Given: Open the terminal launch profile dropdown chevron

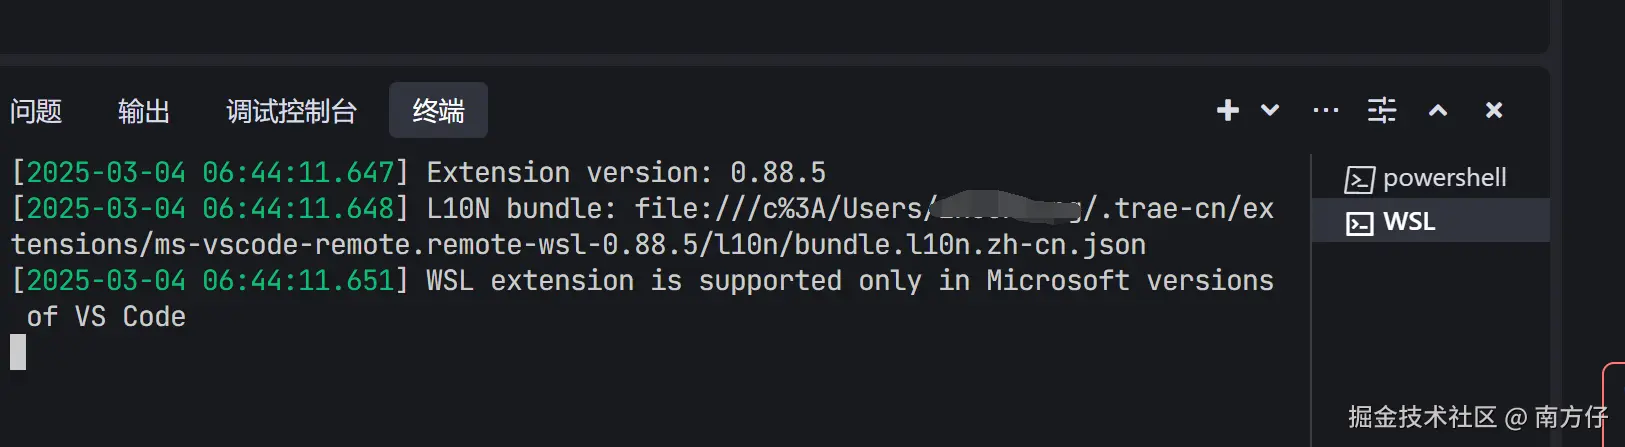Looking at the screenshot, I should point(1270,110).
